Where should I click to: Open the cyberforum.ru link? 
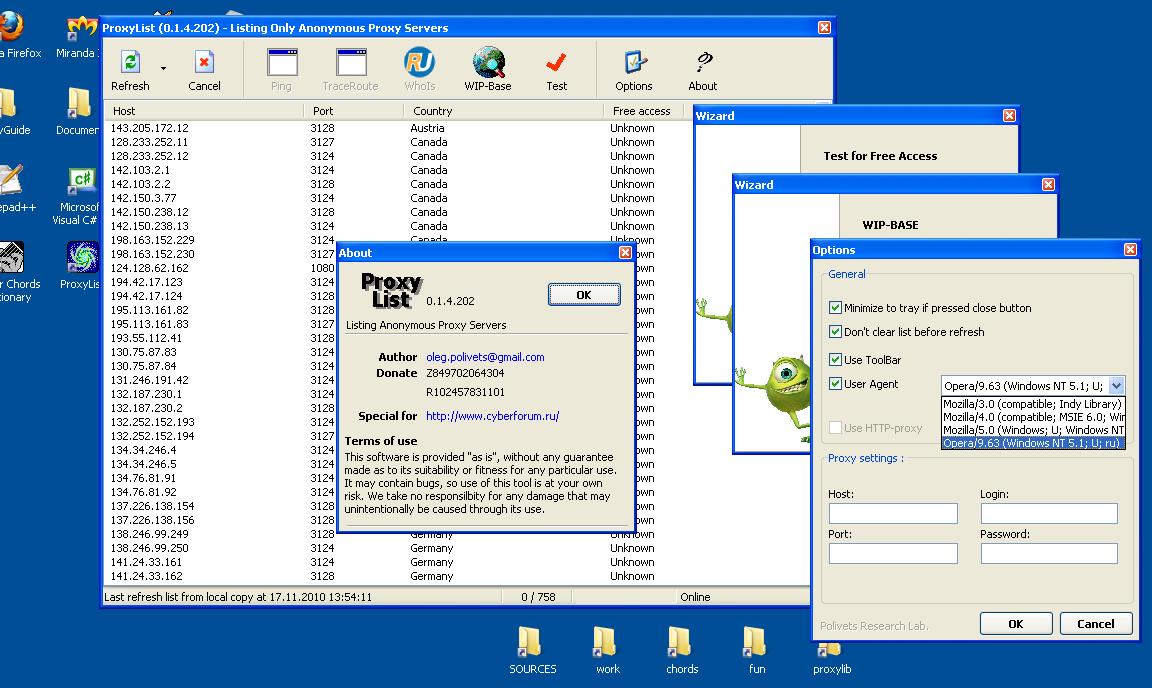492,415
